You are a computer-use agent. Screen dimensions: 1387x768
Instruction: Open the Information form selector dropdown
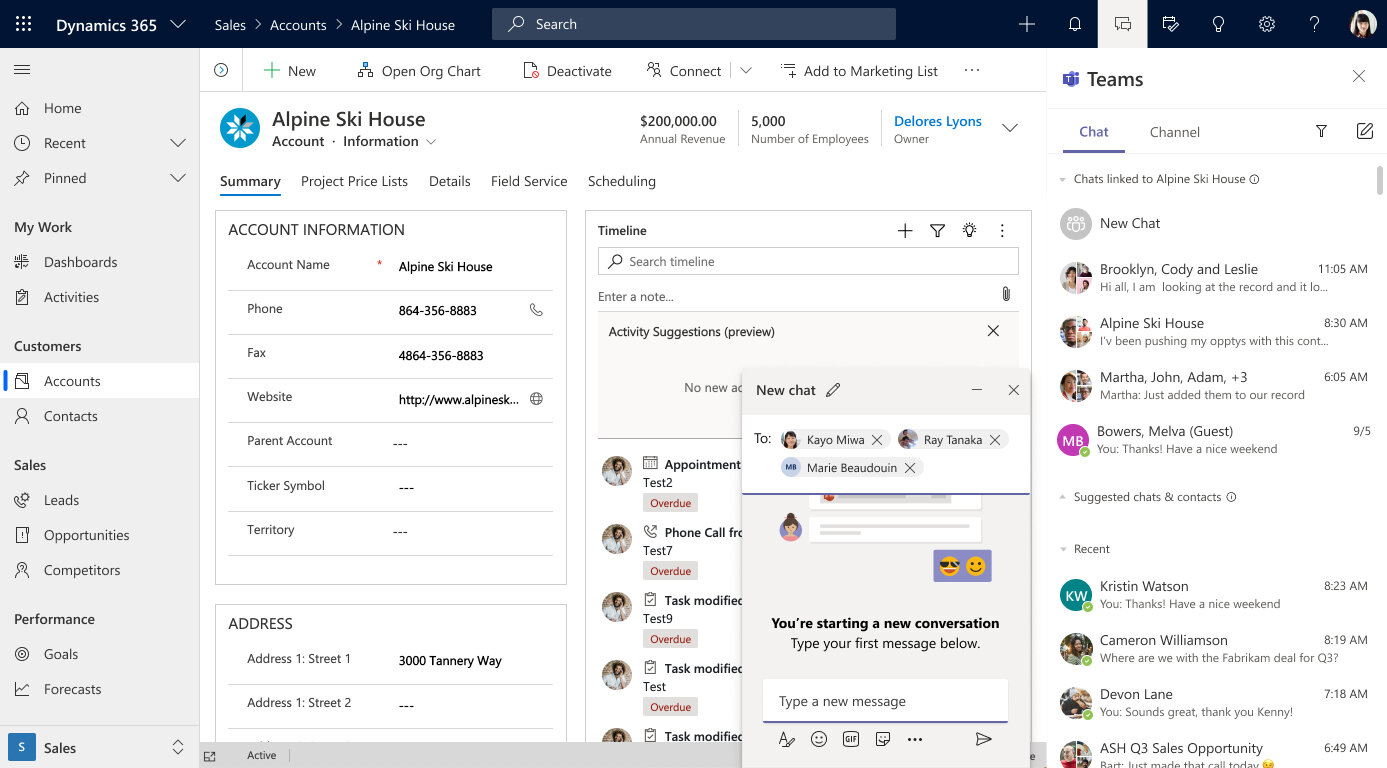431,142
